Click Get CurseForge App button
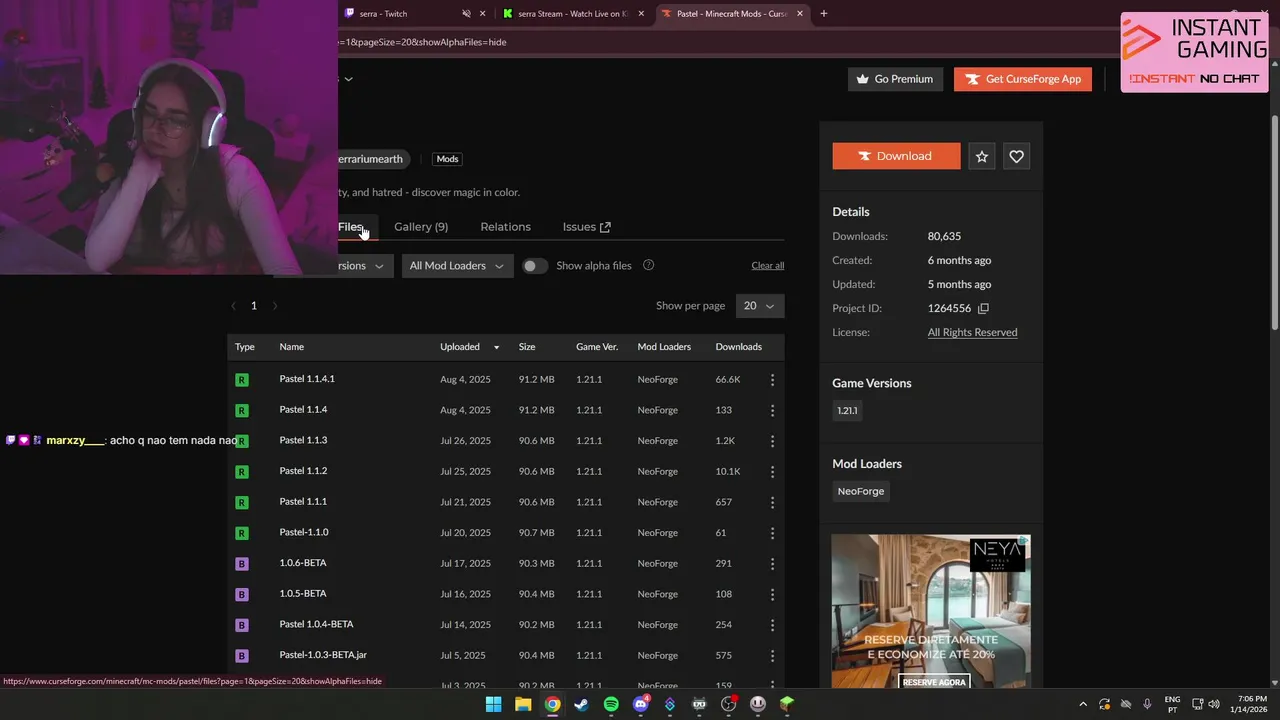Image resolution: width=1280 pixels, height=720 pixels. pos(1022,79)
